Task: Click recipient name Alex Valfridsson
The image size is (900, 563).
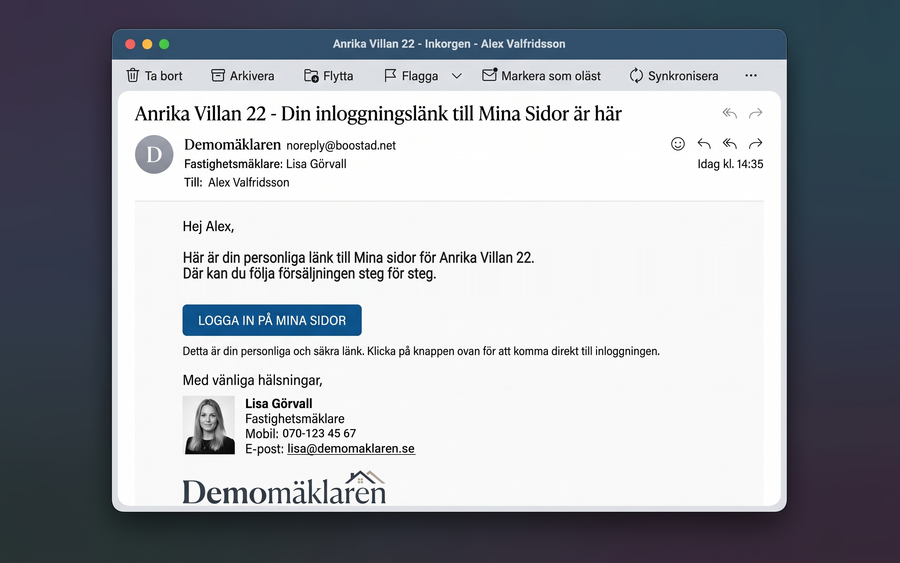Action: pos(249,183)
